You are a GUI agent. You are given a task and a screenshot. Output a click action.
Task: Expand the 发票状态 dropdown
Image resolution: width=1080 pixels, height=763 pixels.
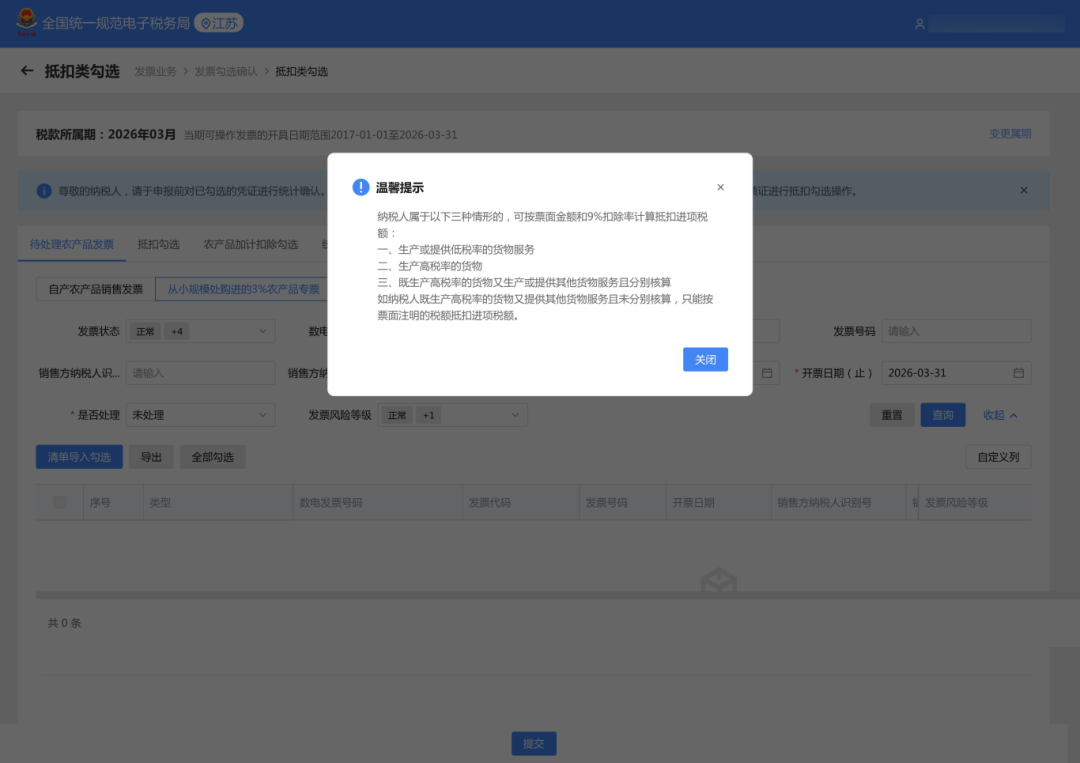[x=201, y=331]
